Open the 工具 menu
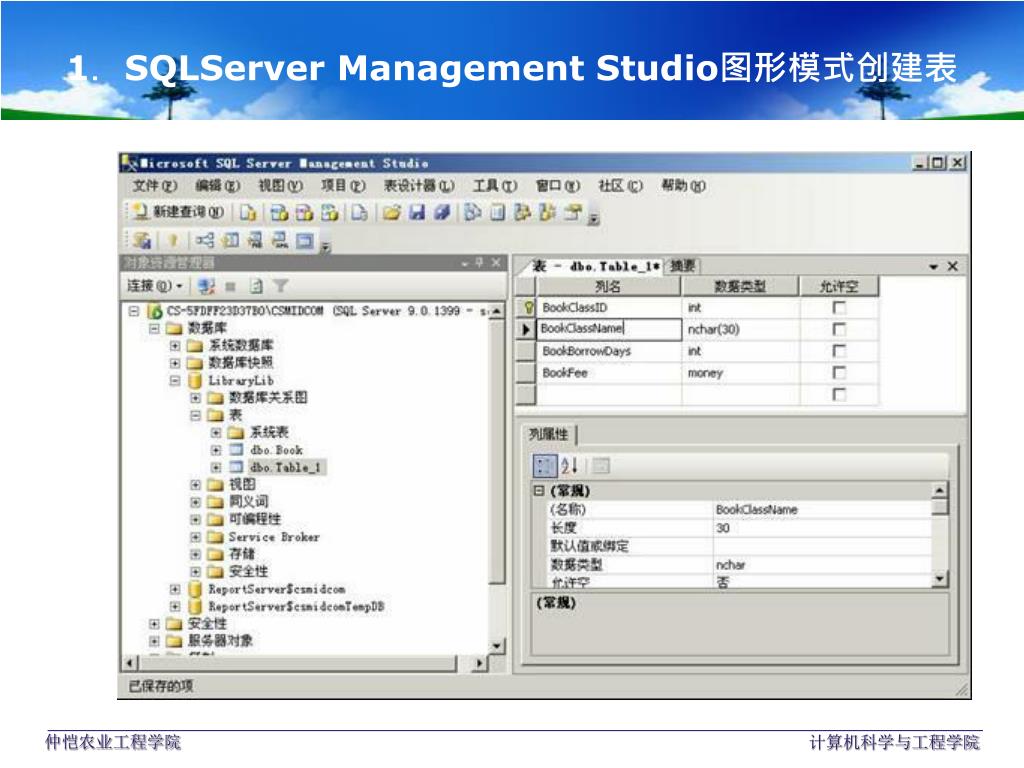 coord(495,185)
